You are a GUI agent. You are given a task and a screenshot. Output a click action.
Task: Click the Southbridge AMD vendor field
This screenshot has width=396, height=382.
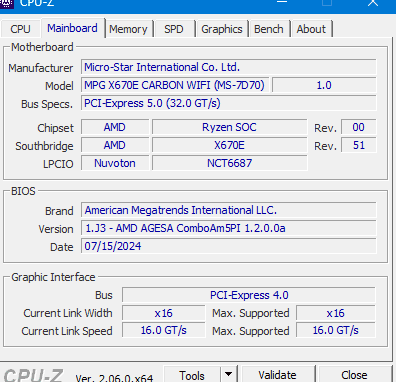coord(115,145)
